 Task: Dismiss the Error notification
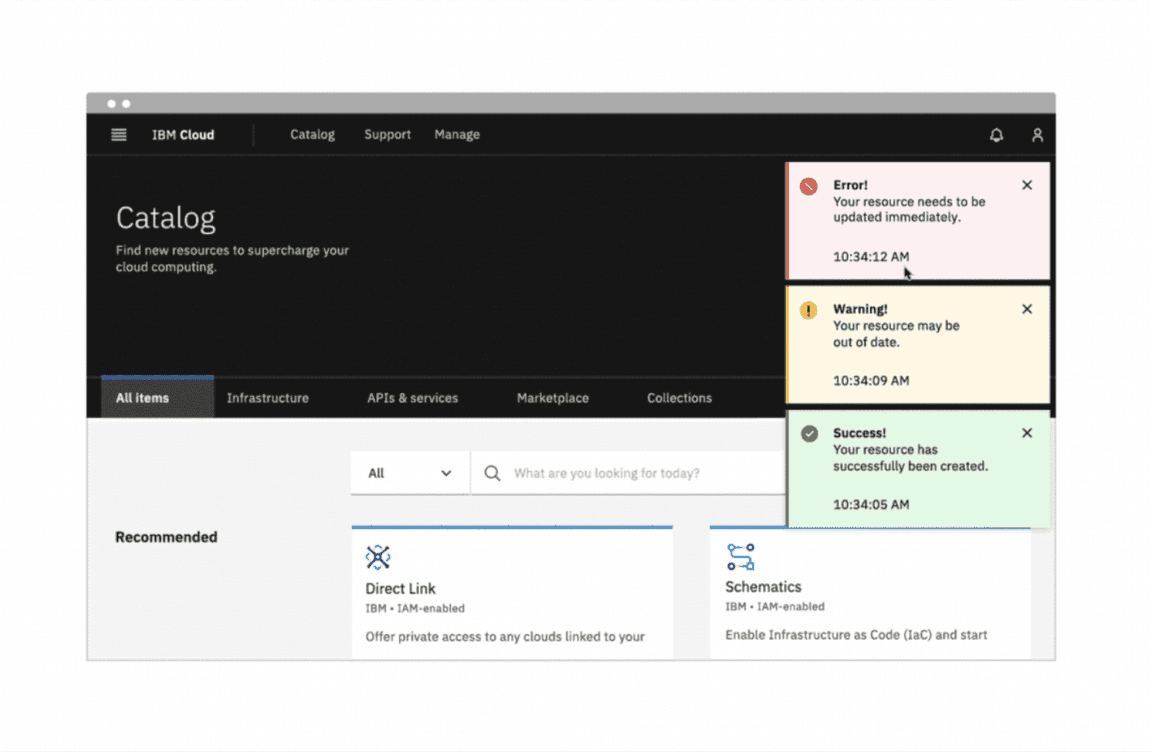coord(1027,185)
